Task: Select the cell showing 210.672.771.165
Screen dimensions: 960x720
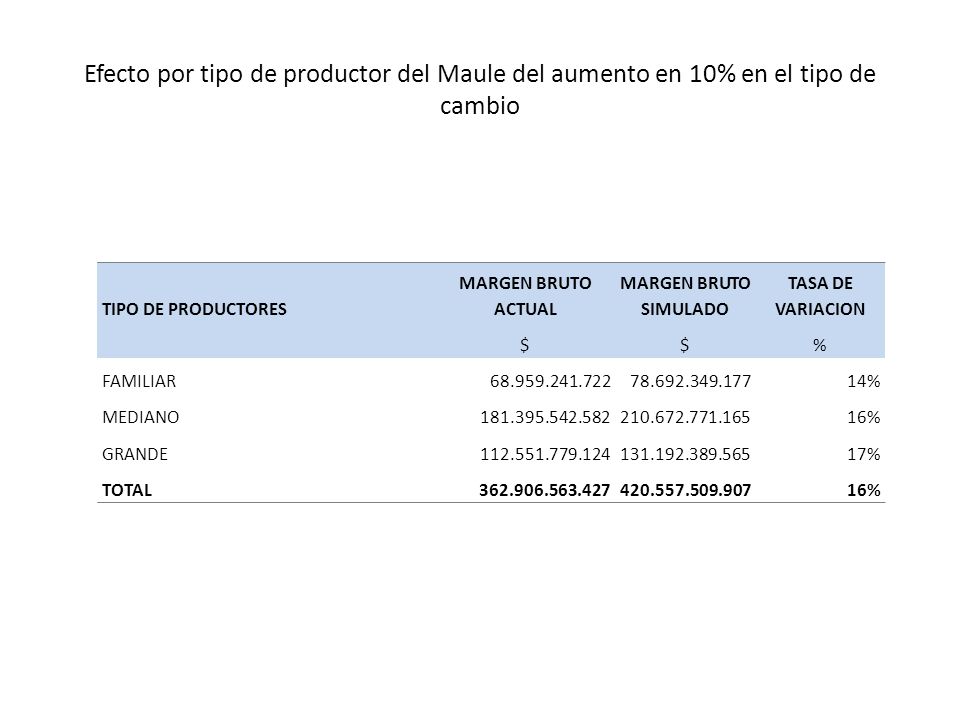Action: pyautogui.click(x=685, y=418)
